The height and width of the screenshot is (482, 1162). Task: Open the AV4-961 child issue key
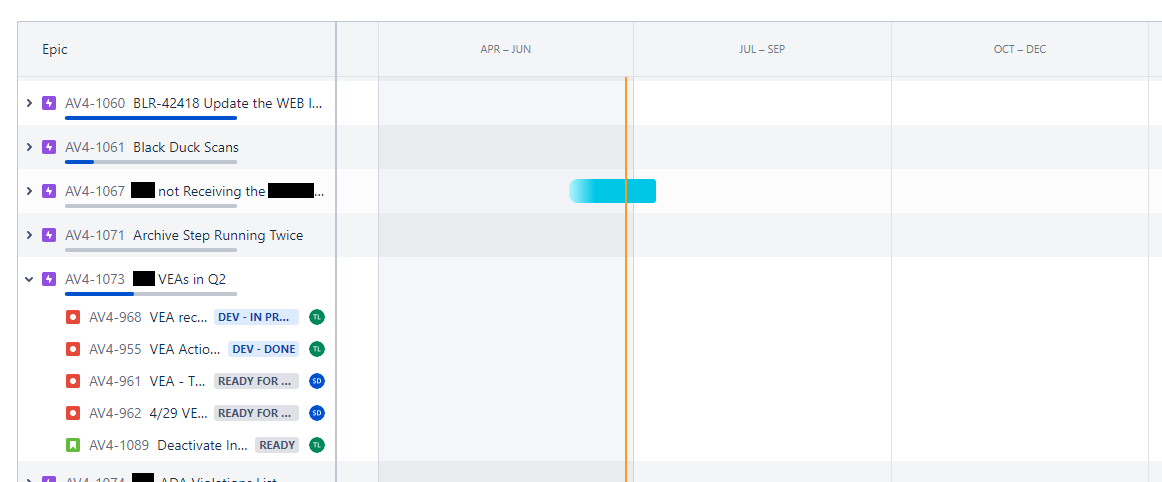(115, 381)
